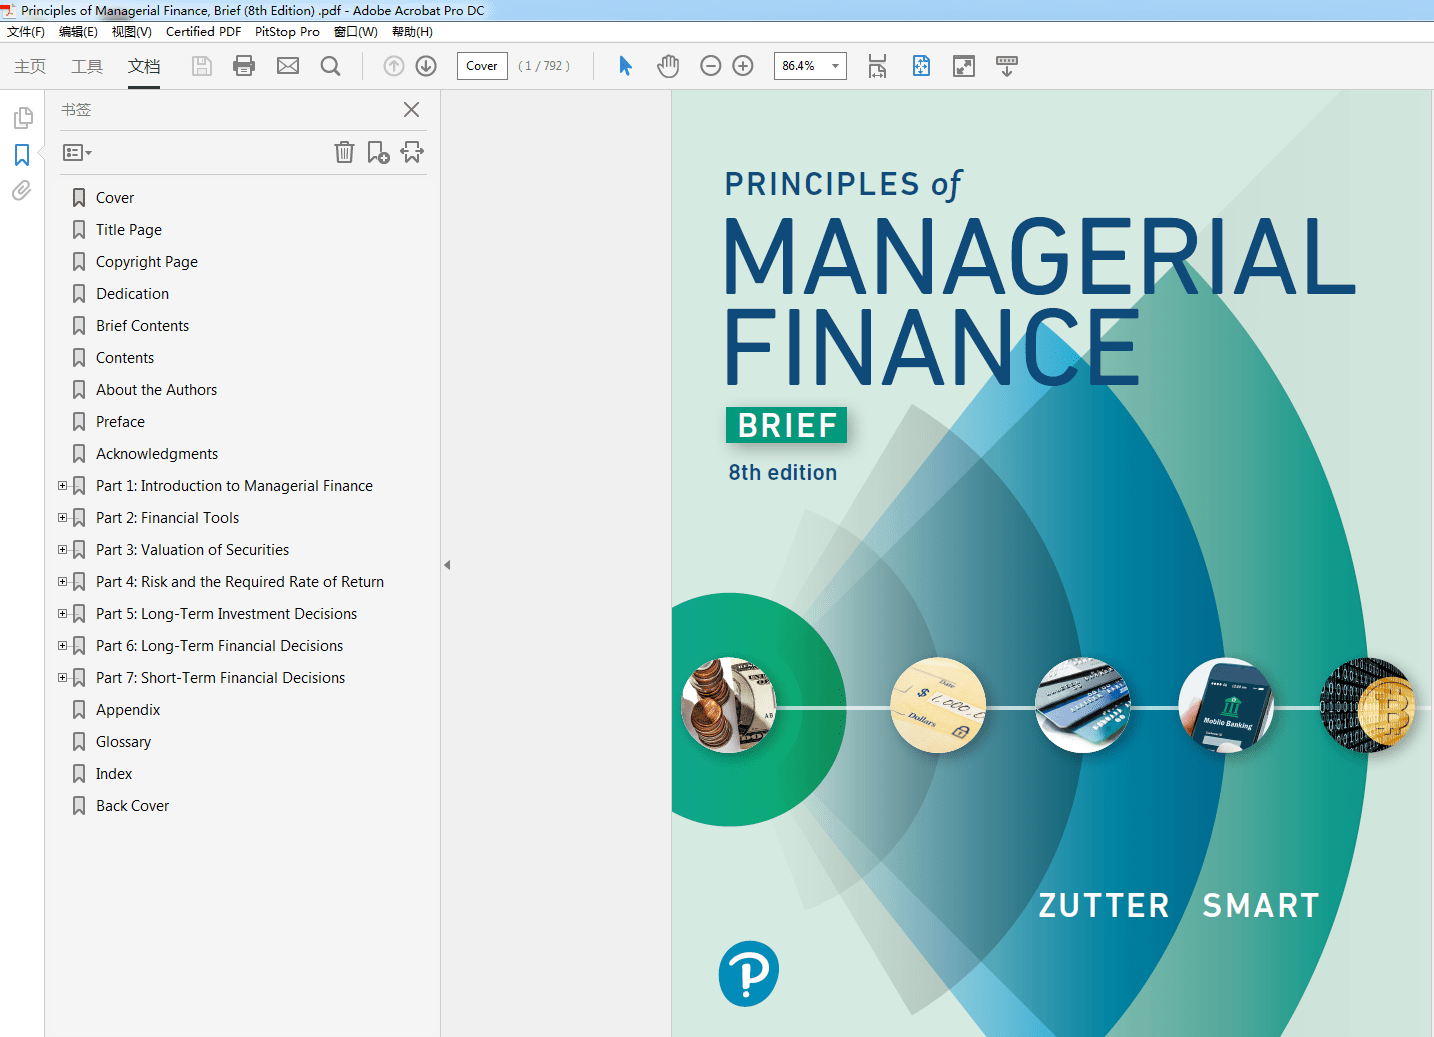Screen dimensions: 1434x1037
Task: Delete selected bookmark trash icon
Action: (x=344, y=152)
